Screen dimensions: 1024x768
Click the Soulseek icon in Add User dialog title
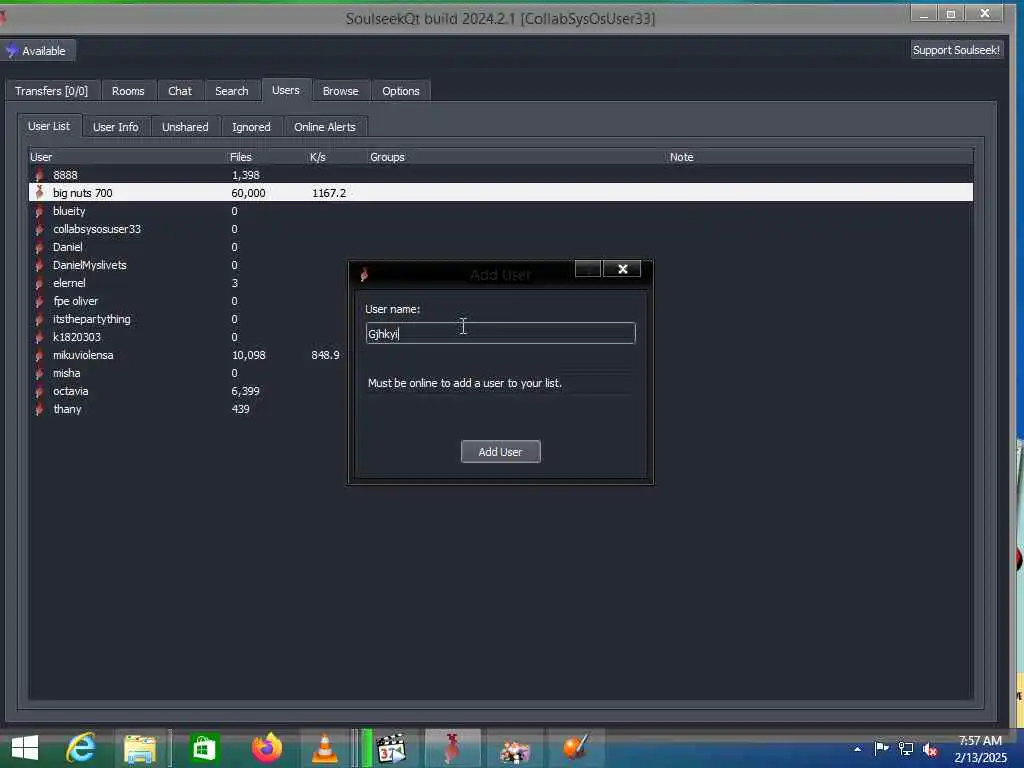tap(364, 275)
